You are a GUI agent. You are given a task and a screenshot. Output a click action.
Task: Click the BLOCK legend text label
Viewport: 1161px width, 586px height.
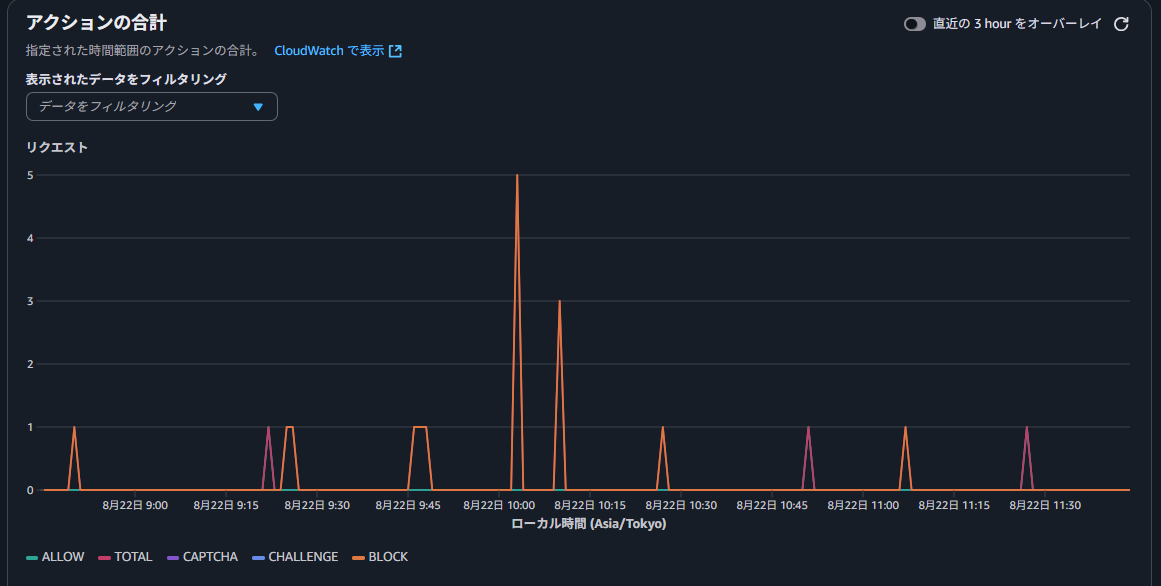pos(388,557)
